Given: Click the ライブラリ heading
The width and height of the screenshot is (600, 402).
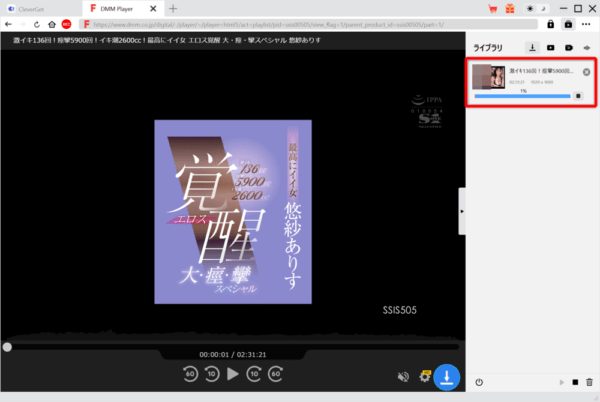Looking at the screenshot, I should [x=488, y=48].
